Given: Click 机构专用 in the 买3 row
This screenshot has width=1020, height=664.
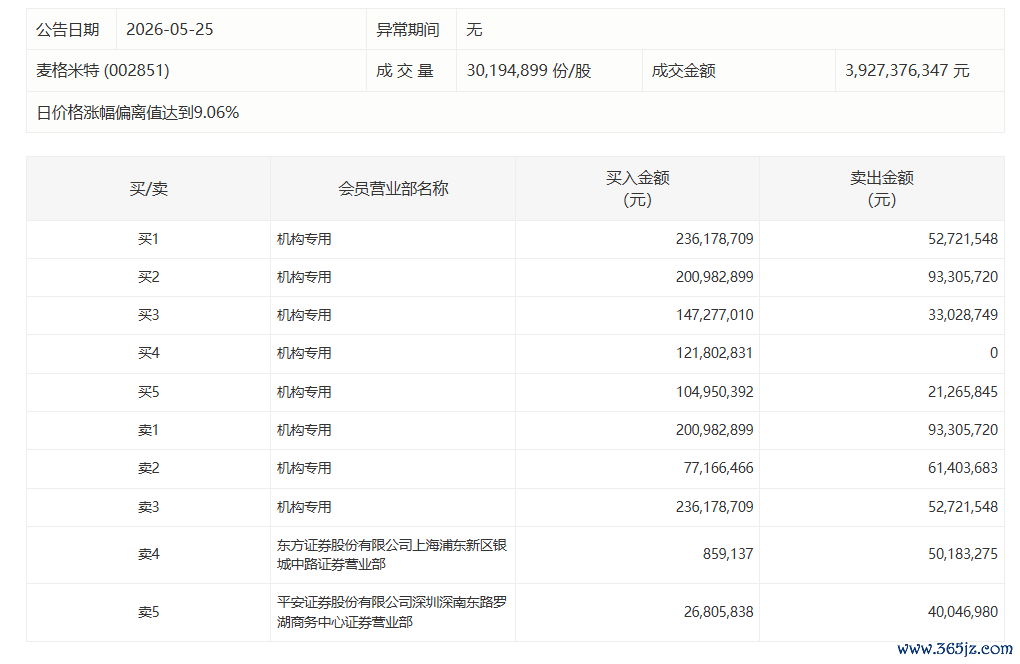Looking at the screenshot, I should pos(304,315).
